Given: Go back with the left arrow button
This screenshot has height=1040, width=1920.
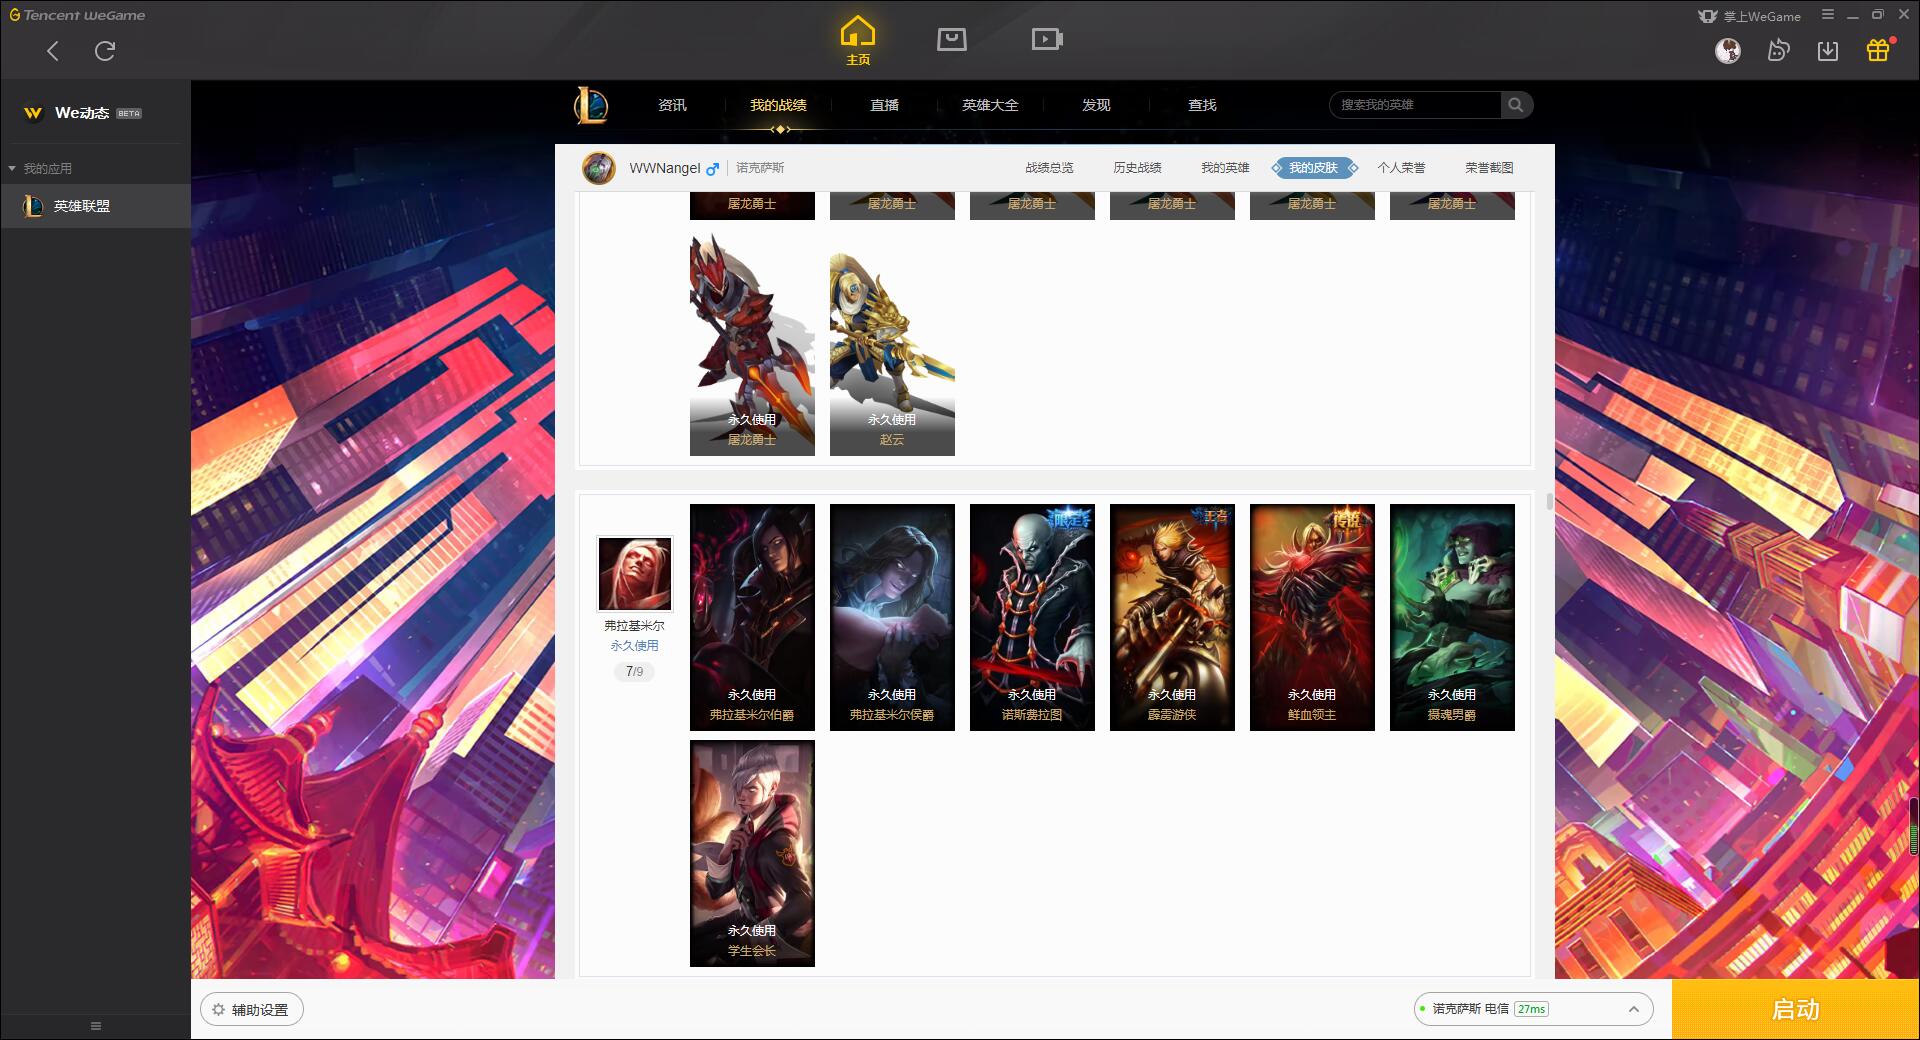Looking at the screenshot, I should (53, 51).
